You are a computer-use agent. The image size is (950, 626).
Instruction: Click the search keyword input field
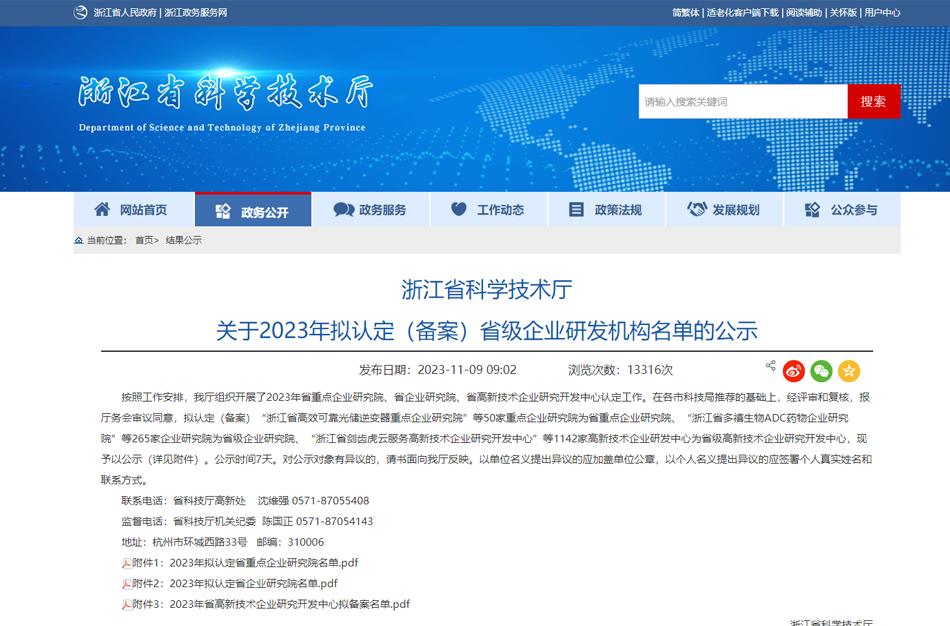tap(742, 101)
